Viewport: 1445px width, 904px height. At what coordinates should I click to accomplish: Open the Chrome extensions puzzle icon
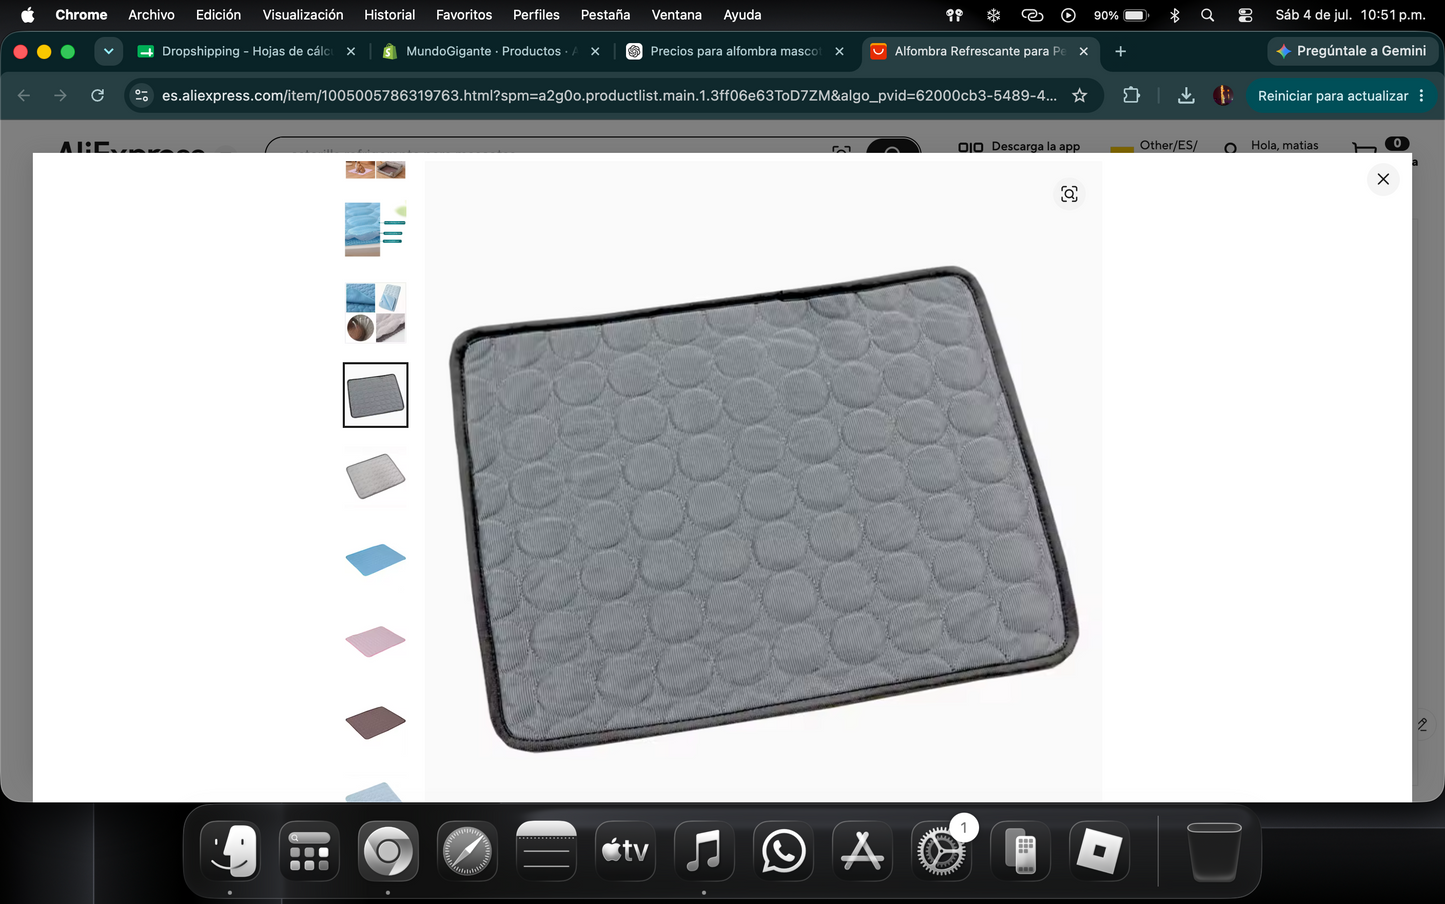(1131, 96)
